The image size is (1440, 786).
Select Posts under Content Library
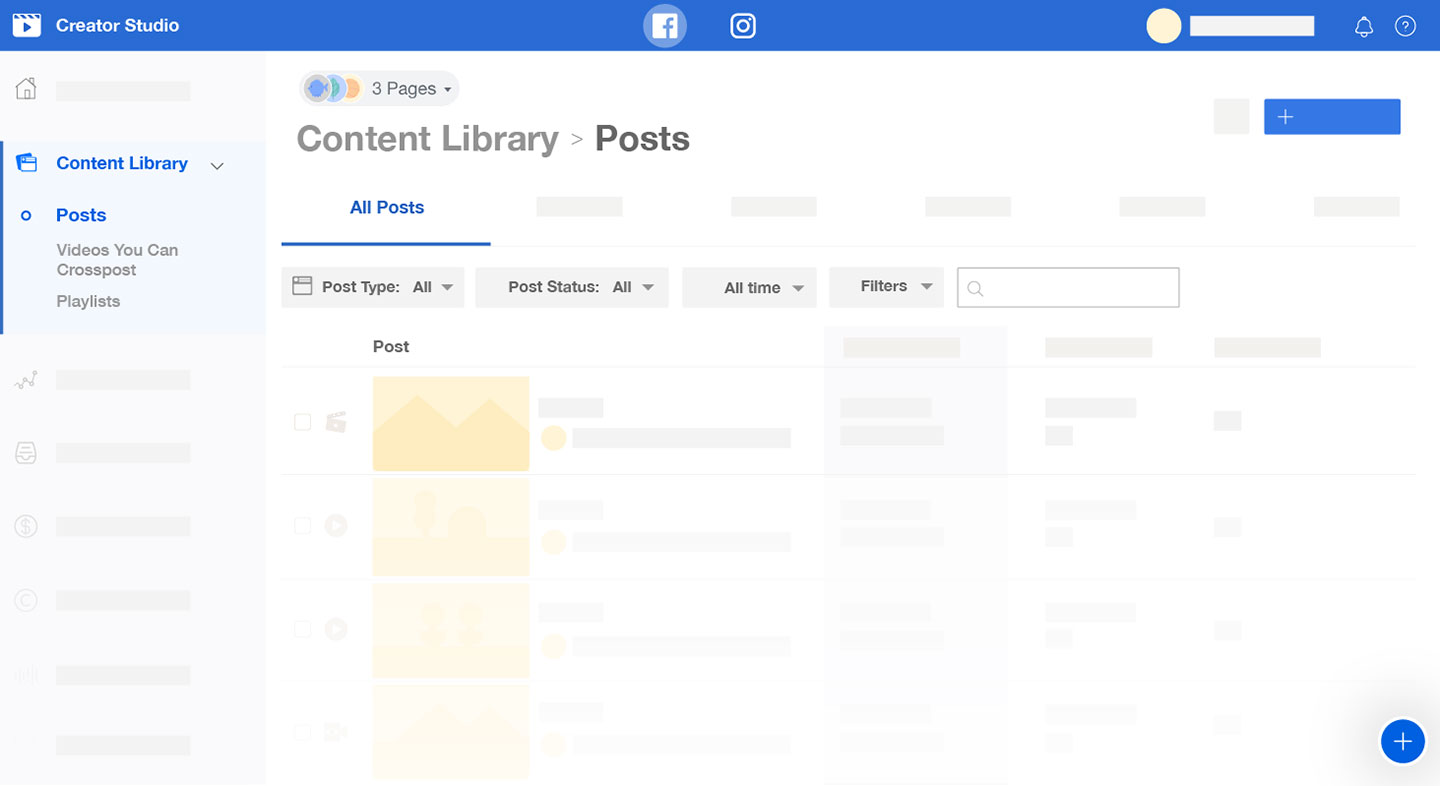(80, 215)
